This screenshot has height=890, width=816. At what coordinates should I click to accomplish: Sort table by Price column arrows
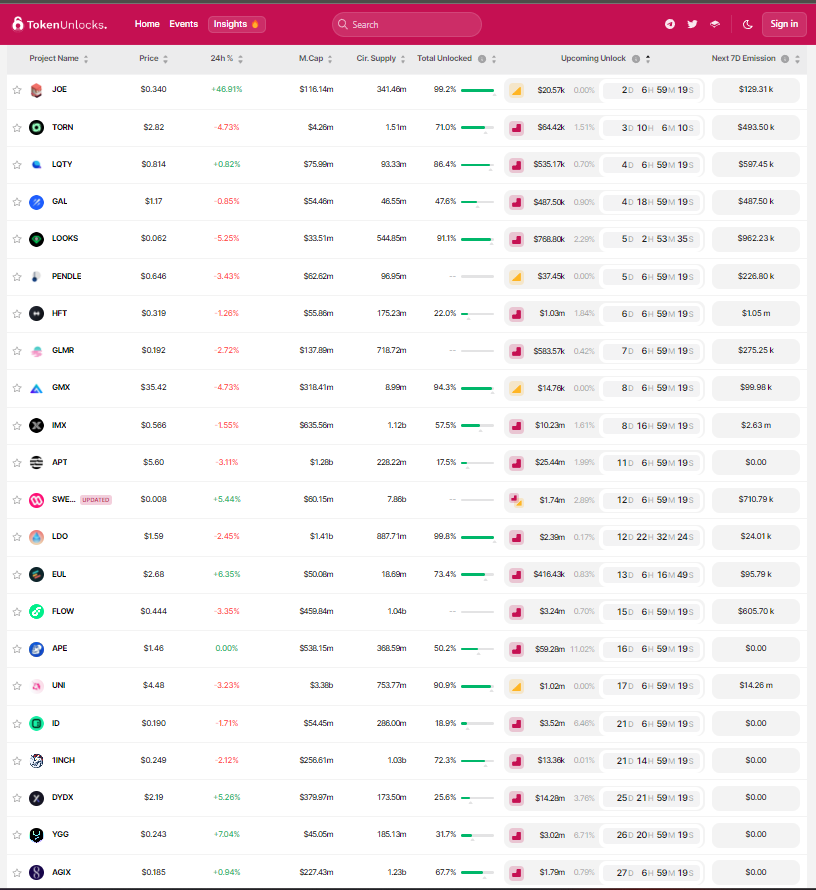point(165,59)
